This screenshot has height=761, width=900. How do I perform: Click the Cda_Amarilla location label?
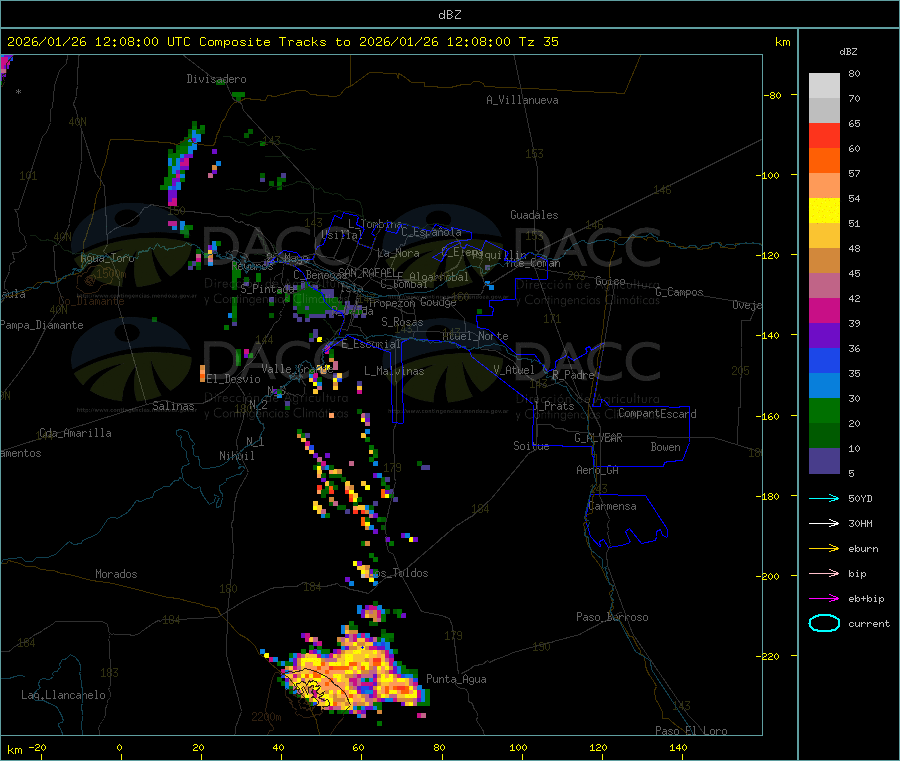(x=76, y=433)
